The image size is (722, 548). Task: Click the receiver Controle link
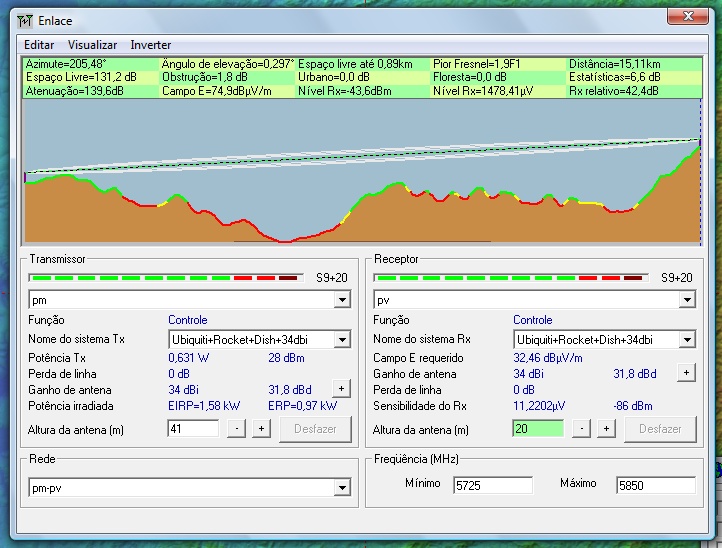coord(532,320)
